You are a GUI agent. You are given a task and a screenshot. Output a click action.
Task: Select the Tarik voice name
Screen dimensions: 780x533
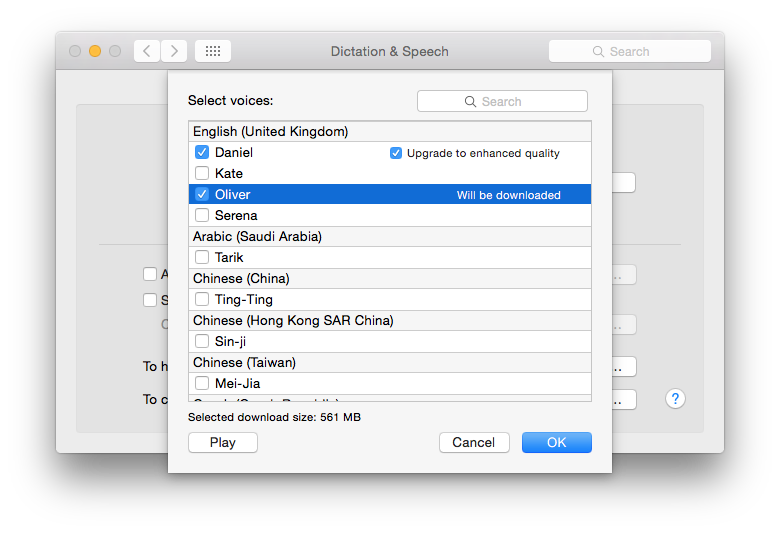229,257
